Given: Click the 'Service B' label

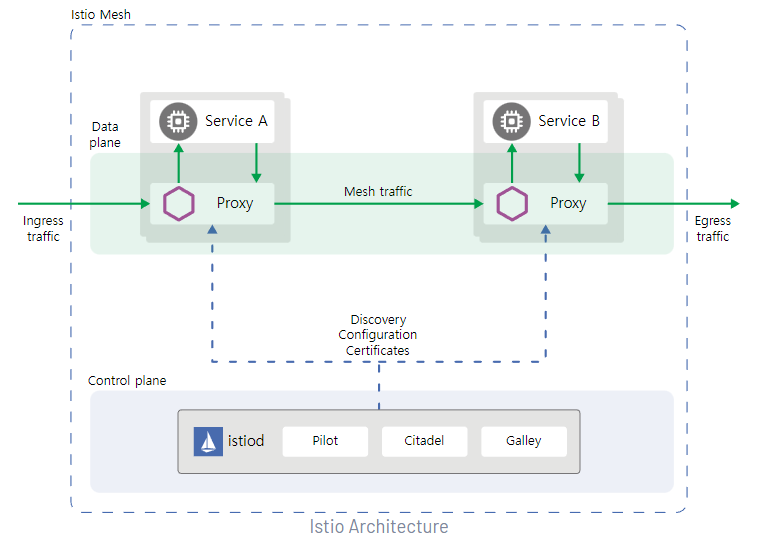Looking at the screenshot, I should pyautogui.click(x=569, y=121).
